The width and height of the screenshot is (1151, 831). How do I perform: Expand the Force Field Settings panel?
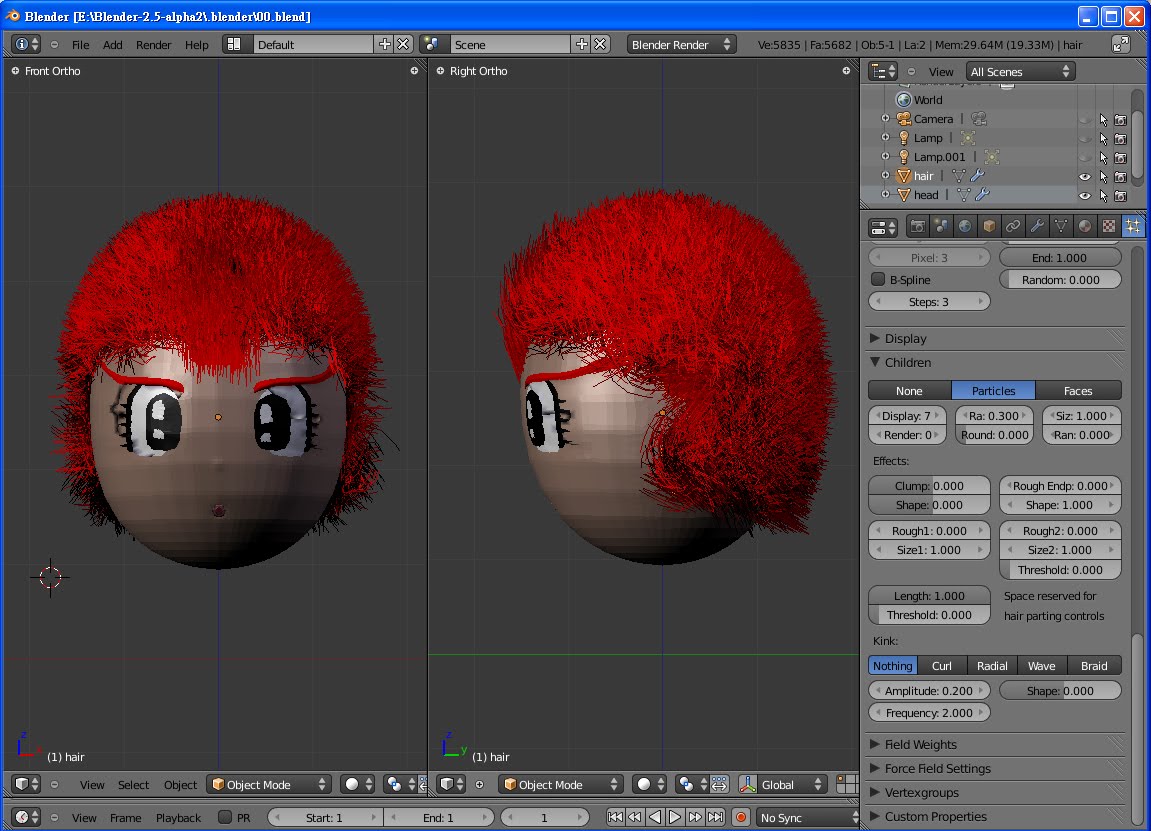pyautogui.click(x=875, y=769)
